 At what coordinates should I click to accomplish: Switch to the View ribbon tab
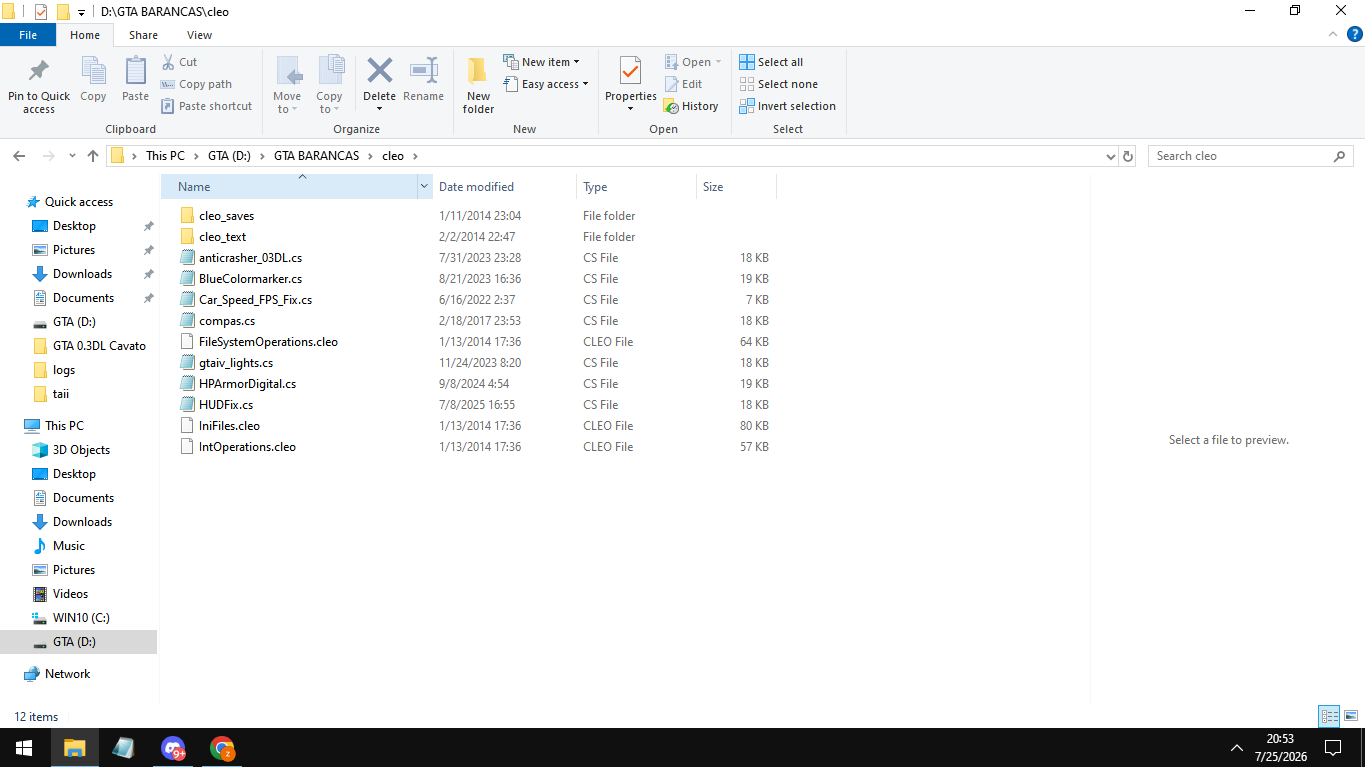(x=199, y=35)
